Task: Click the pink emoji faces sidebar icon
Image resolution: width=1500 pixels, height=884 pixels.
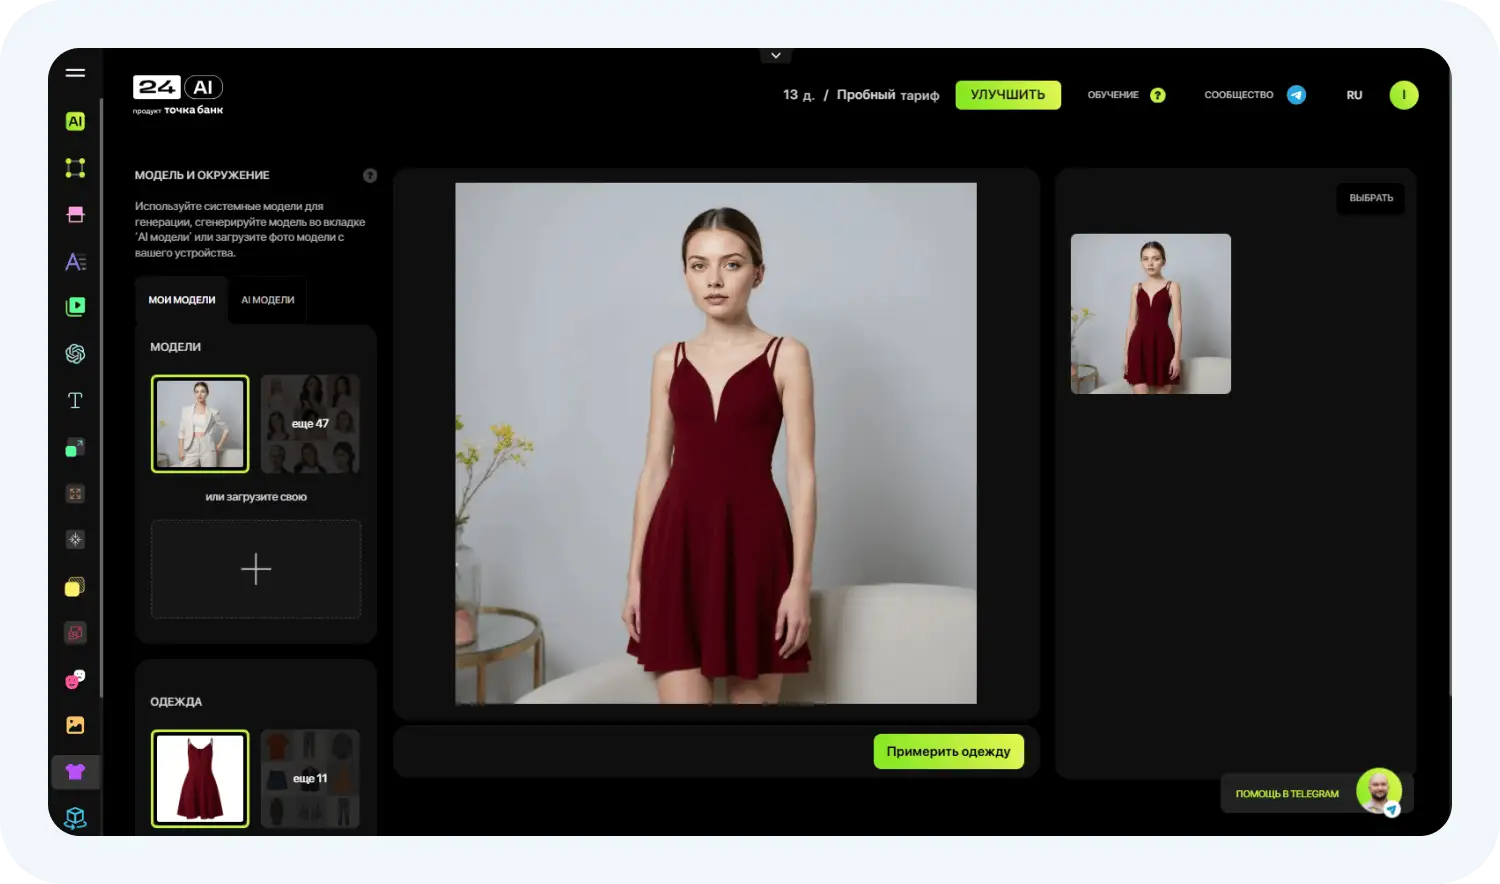Action: coord(75,679)
